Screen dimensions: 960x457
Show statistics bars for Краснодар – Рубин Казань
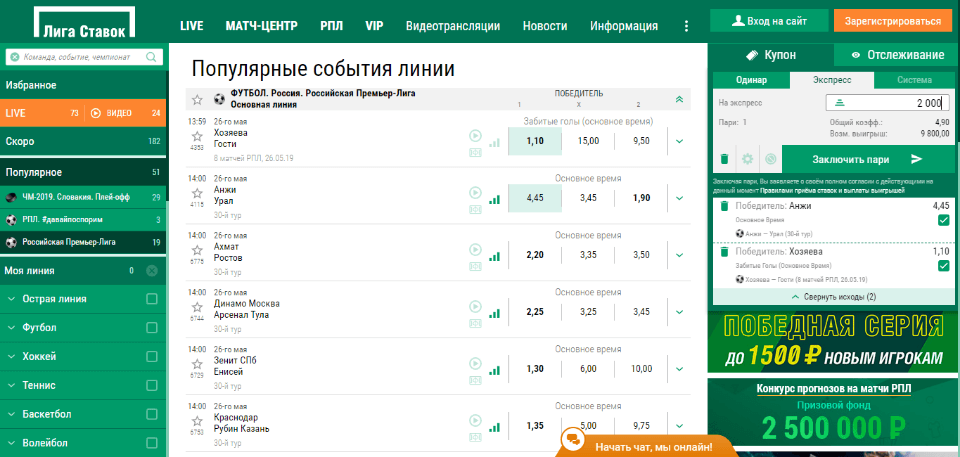(494, 427)
